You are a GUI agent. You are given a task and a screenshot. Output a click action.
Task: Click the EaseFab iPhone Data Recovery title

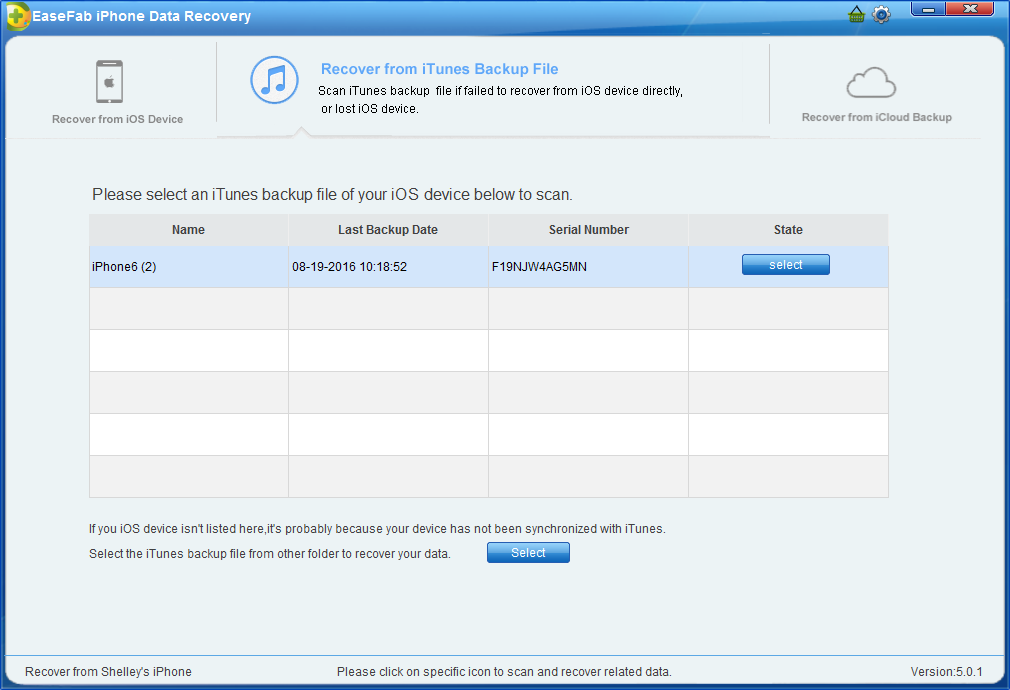(142, 16)
